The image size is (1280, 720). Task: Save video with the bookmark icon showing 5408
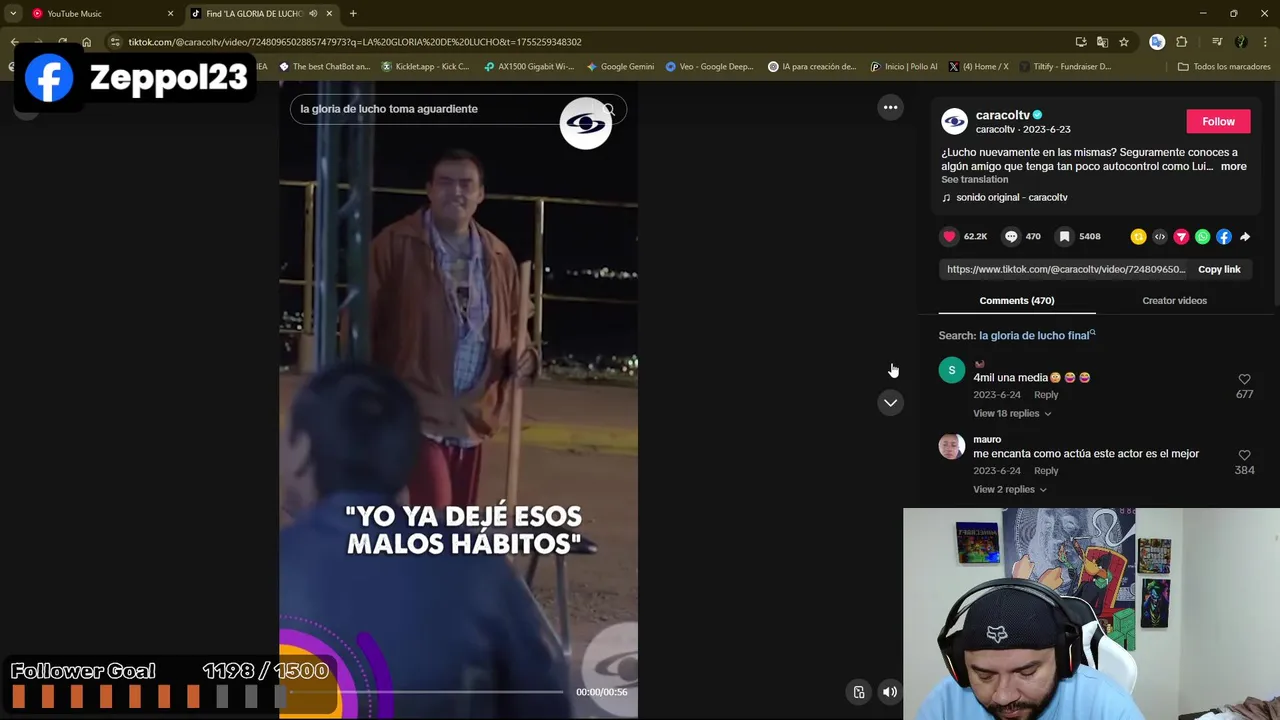click(1065, 237)
